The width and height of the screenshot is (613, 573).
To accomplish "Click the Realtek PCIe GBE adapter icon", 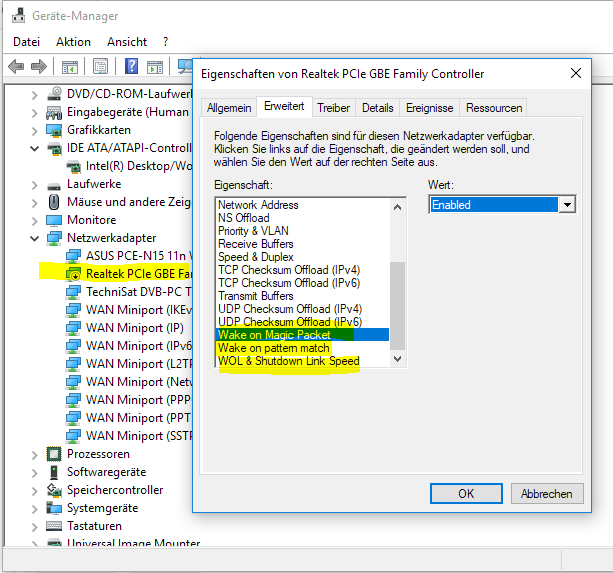I will coord(73,274).
